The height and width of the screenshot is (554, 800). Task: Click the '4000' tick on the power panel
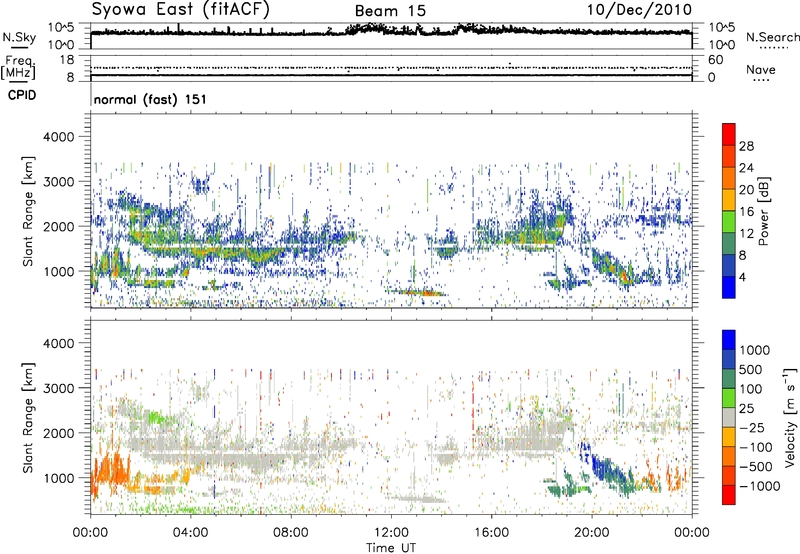pyautogui.click(x=58, y=137)
